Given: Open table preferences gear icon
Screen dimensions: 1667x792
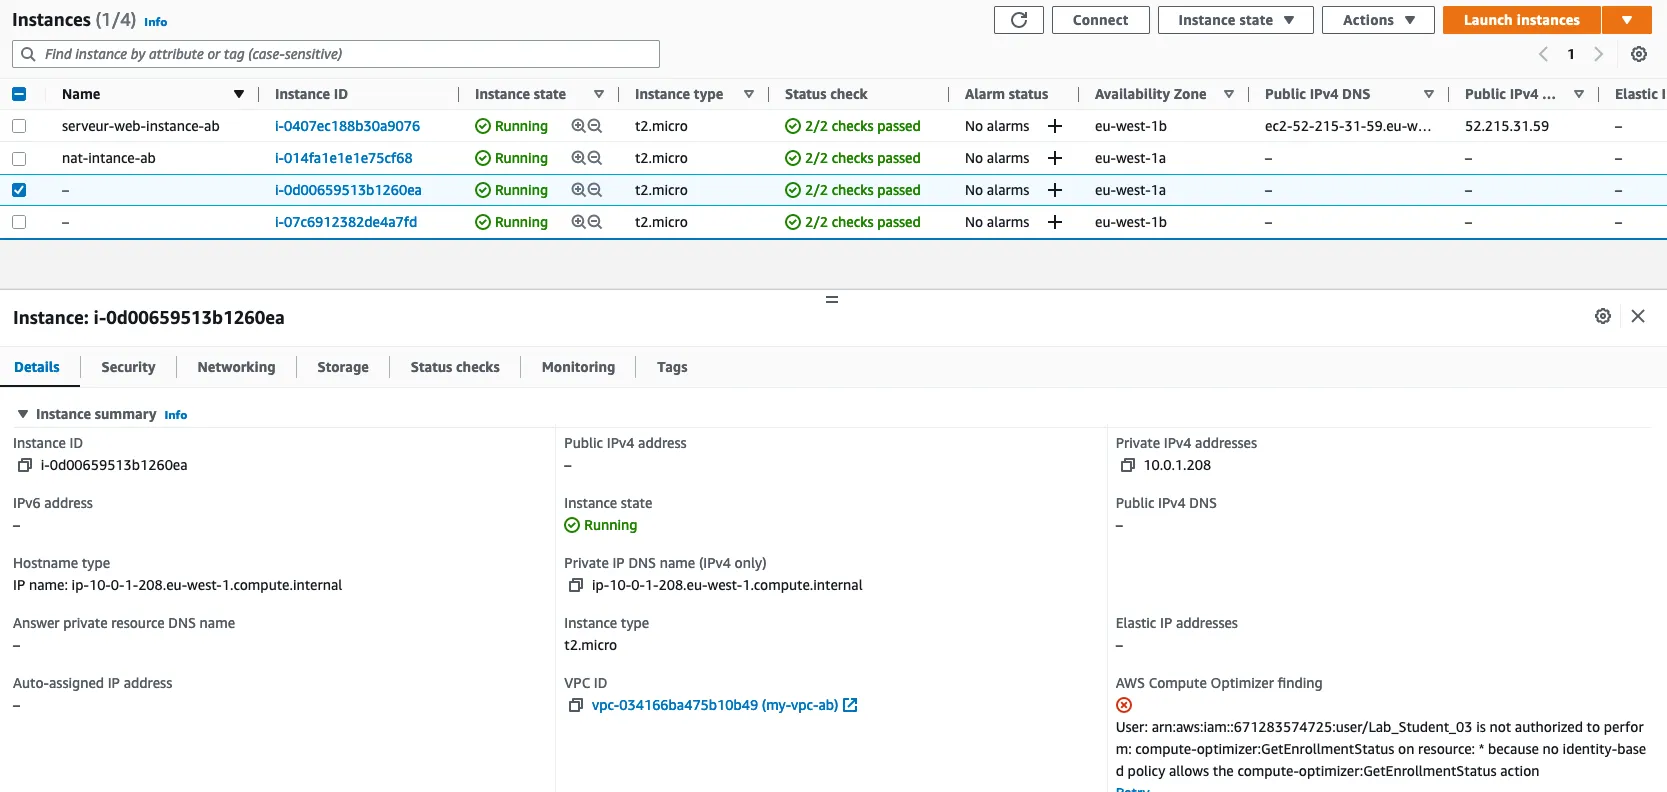Looking at the screenshot, I should [x=1638, y=54].
